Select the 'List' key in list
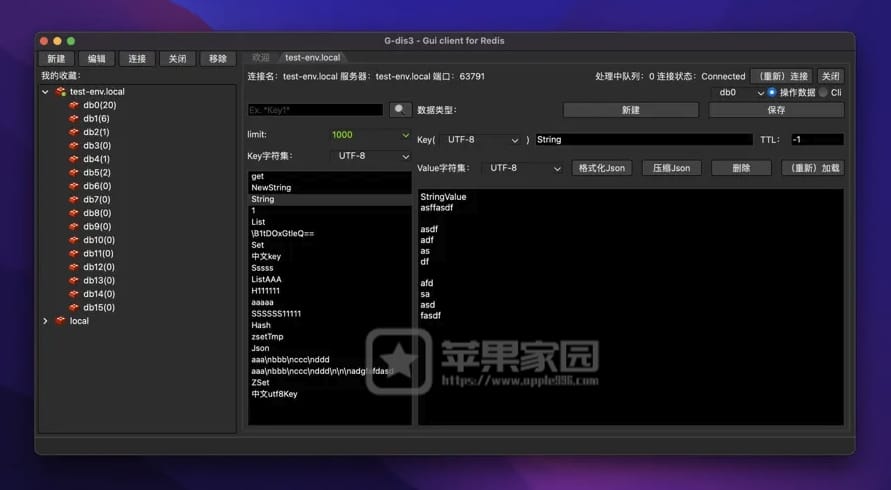Viewport: 891px width, 490px height. 330,222
